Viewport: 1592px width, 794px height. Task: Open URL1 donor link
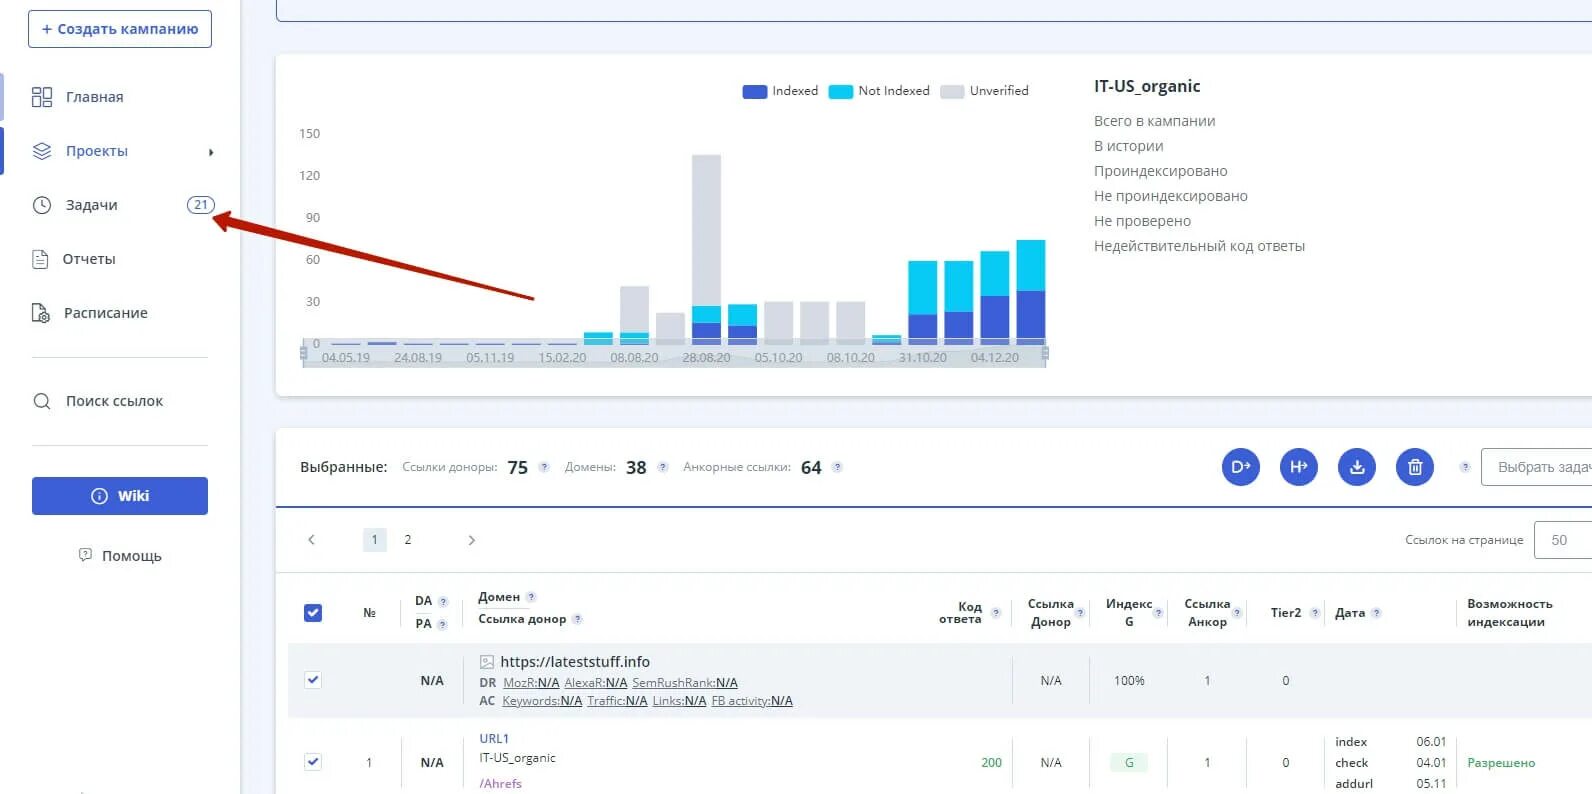coord(494,739)
